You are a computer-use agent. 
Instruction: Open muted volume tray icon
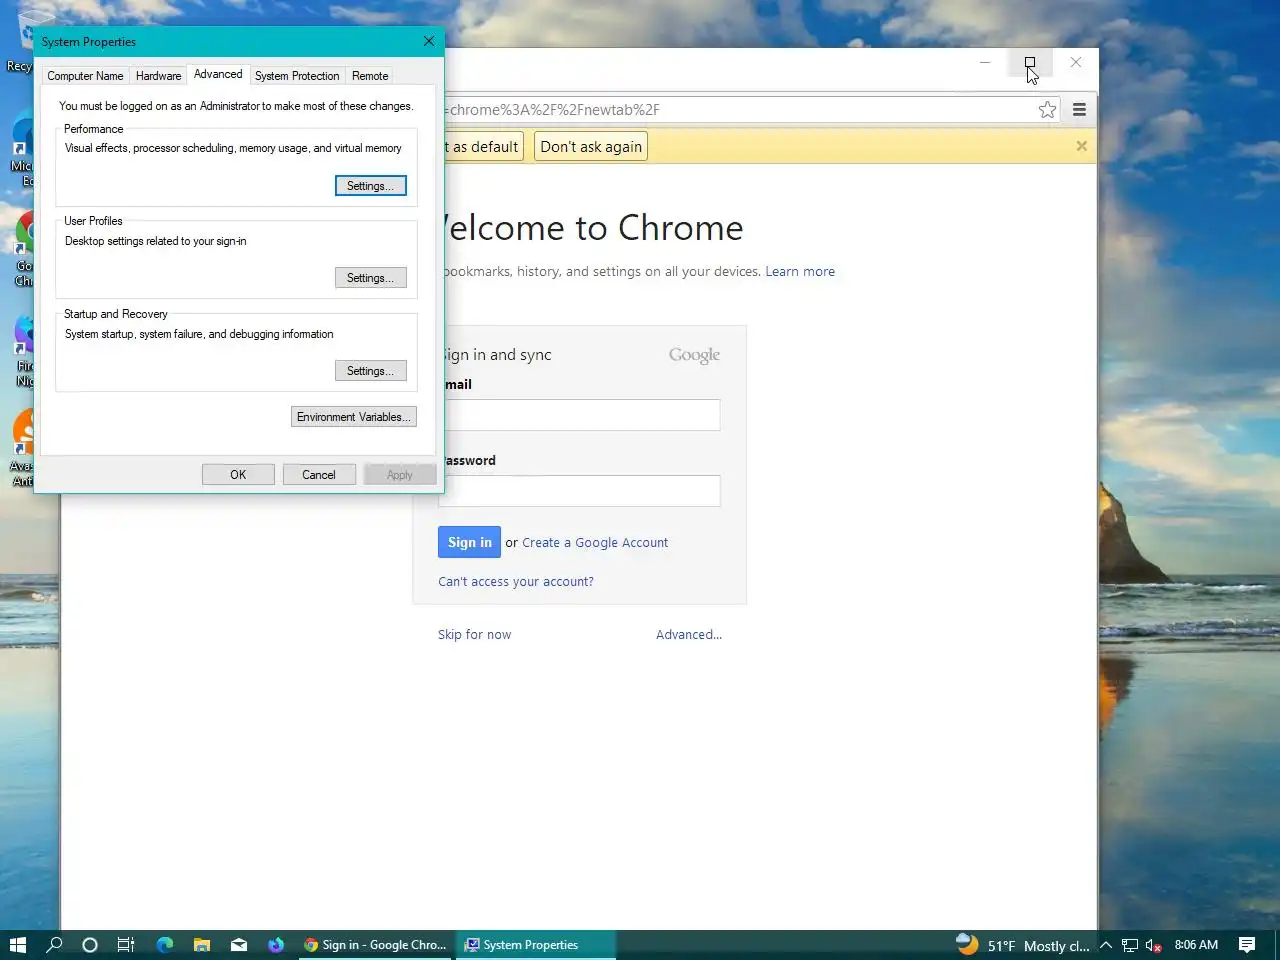[1153, 945]
